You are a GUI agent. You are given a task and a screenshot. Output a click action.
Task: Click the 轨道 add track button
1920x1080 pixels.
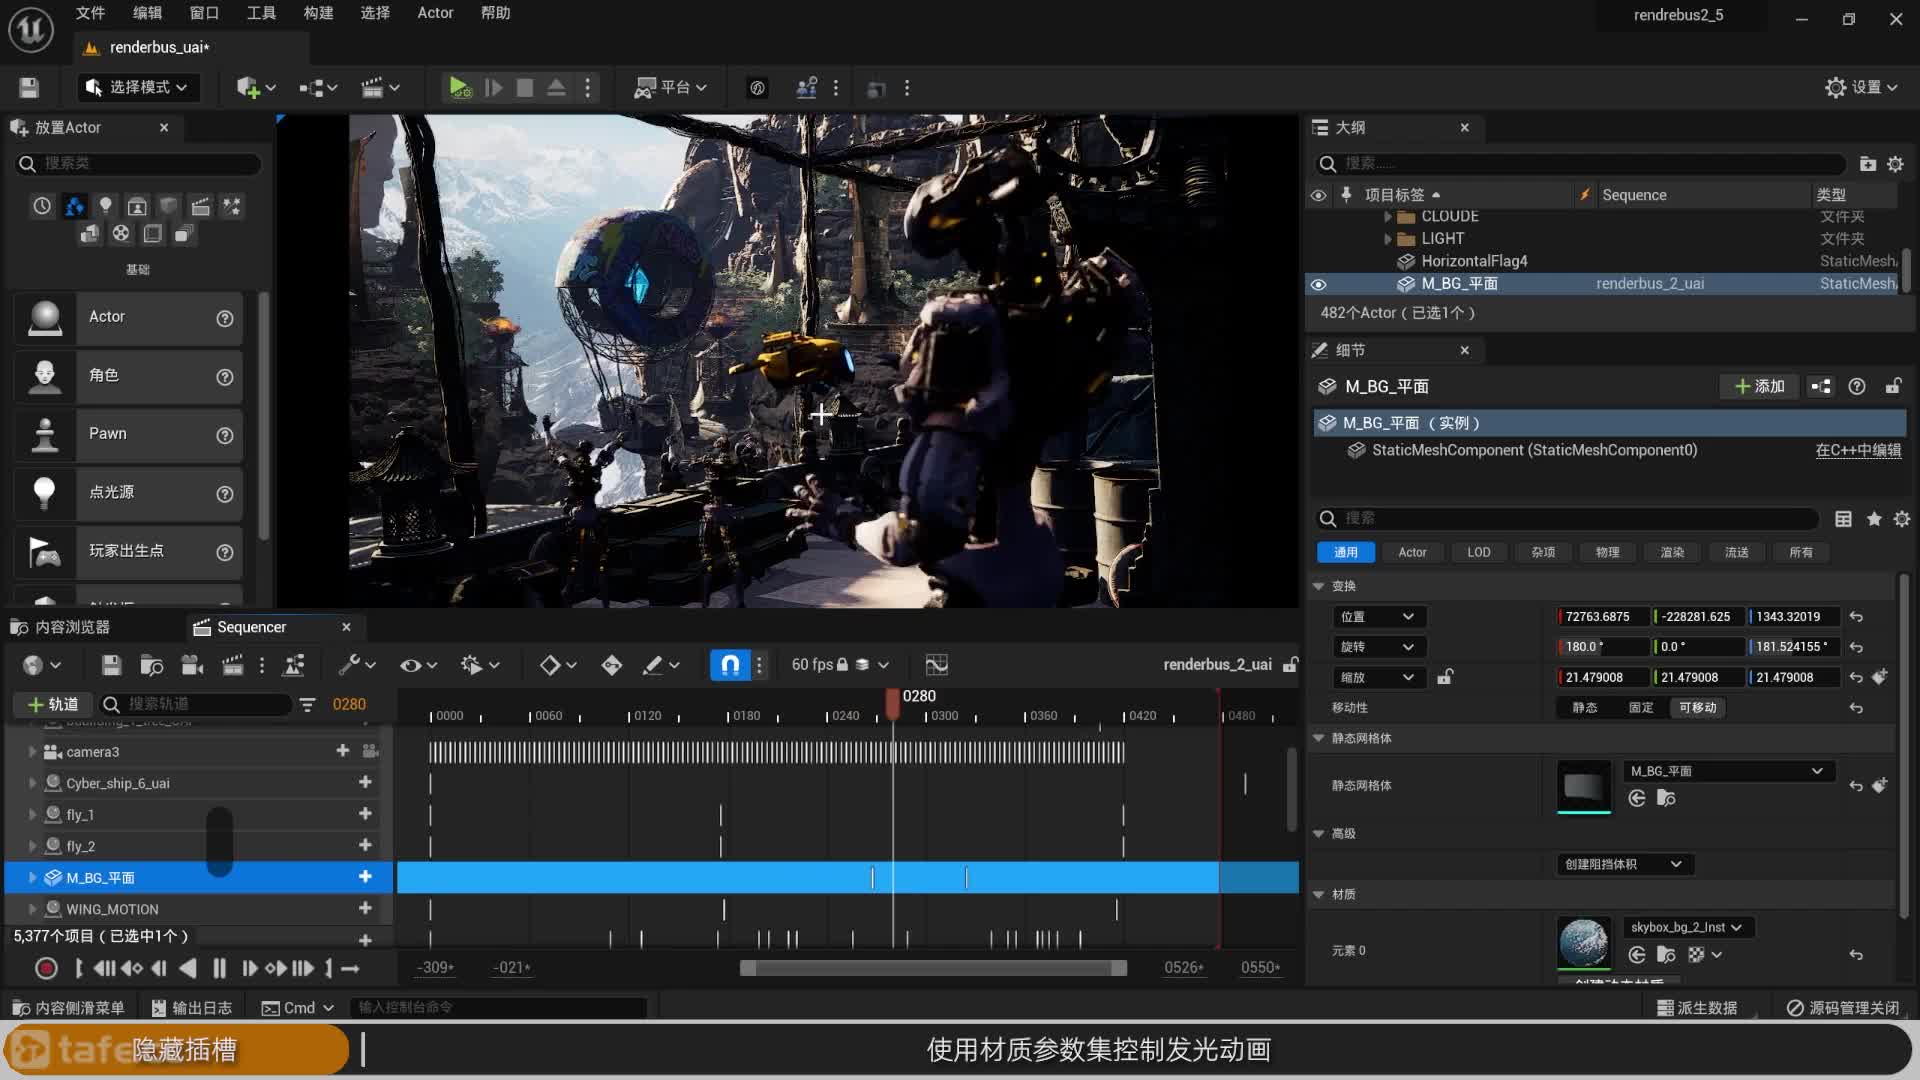point(53,704)
